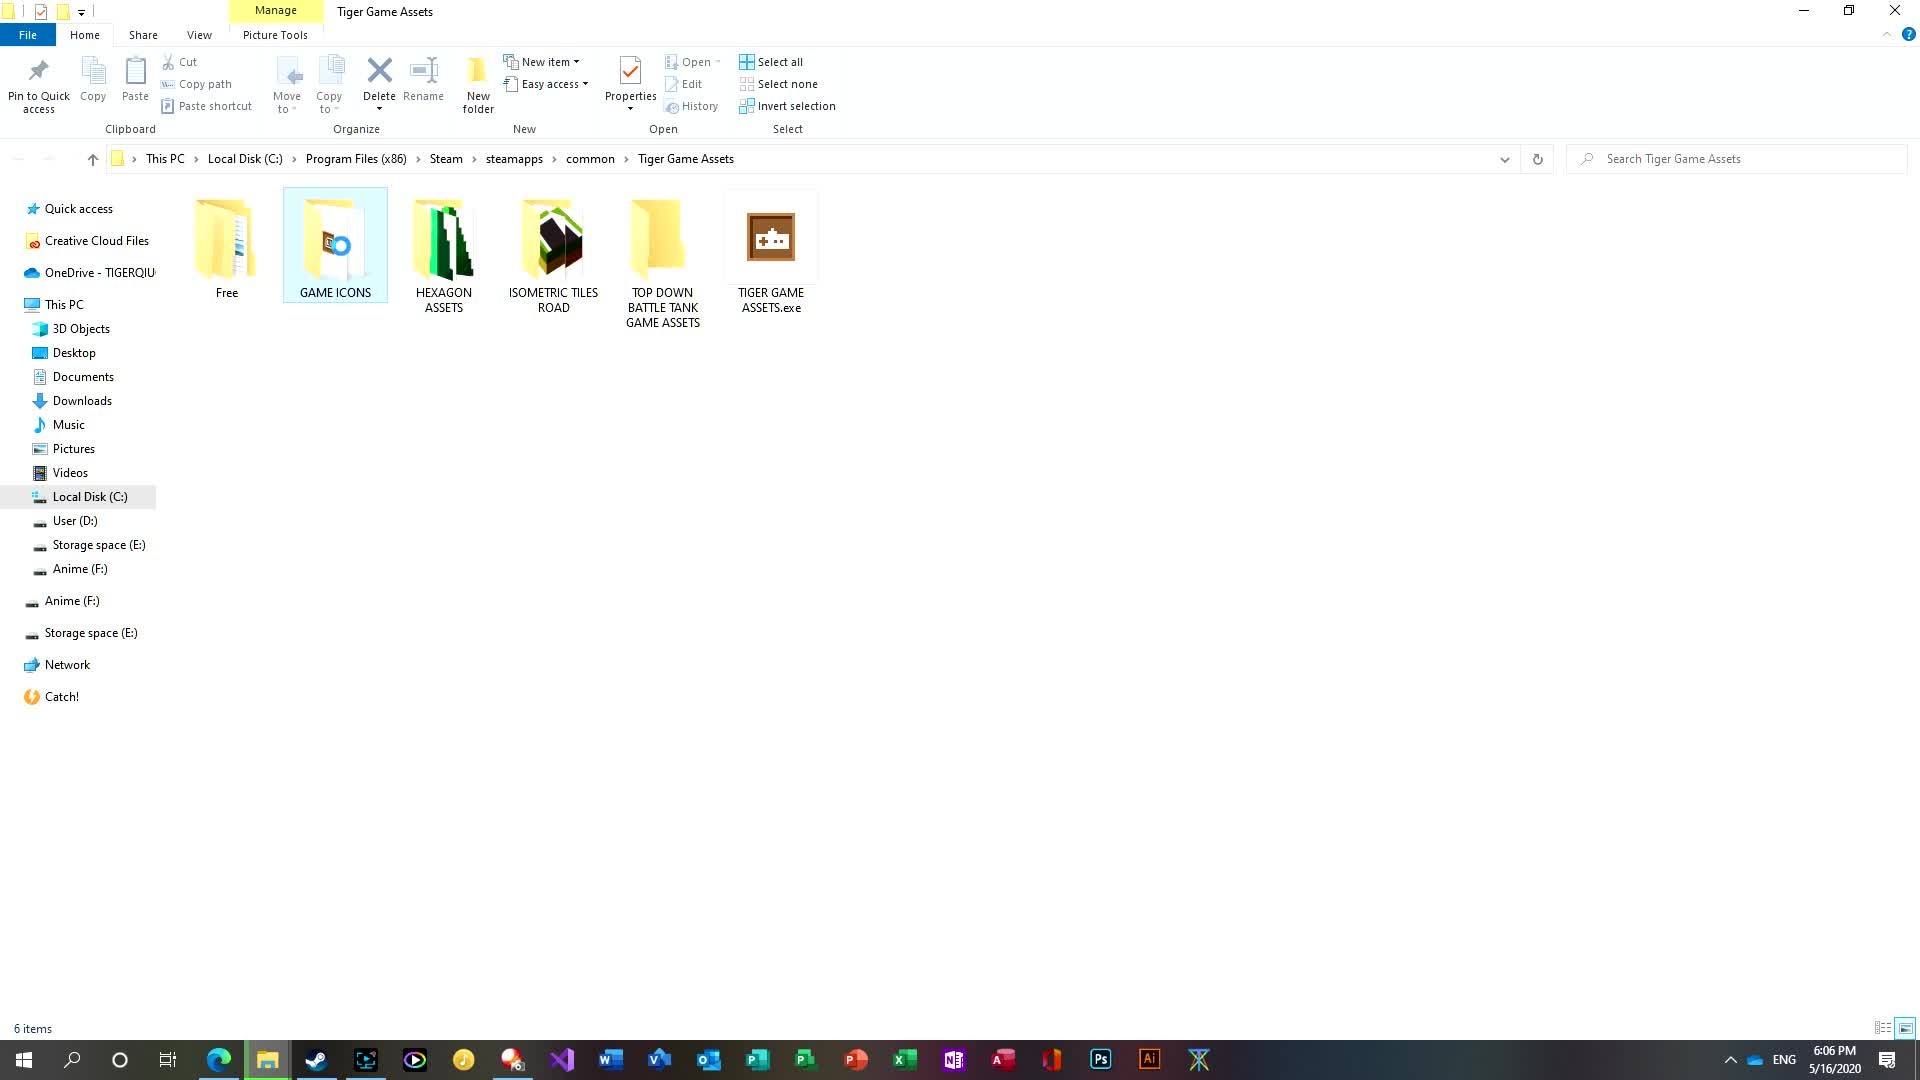Click the Delete icon in ribbon
Image resolution: width=1920 pixels, height=1080 pixels.
tap(379, 71)
